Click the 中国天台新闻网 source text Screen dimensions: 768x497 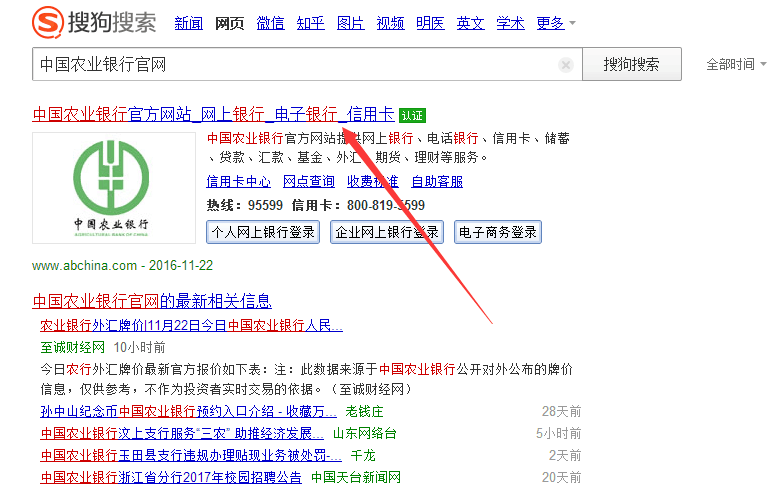pyautogui.click(x=356, y=477)
